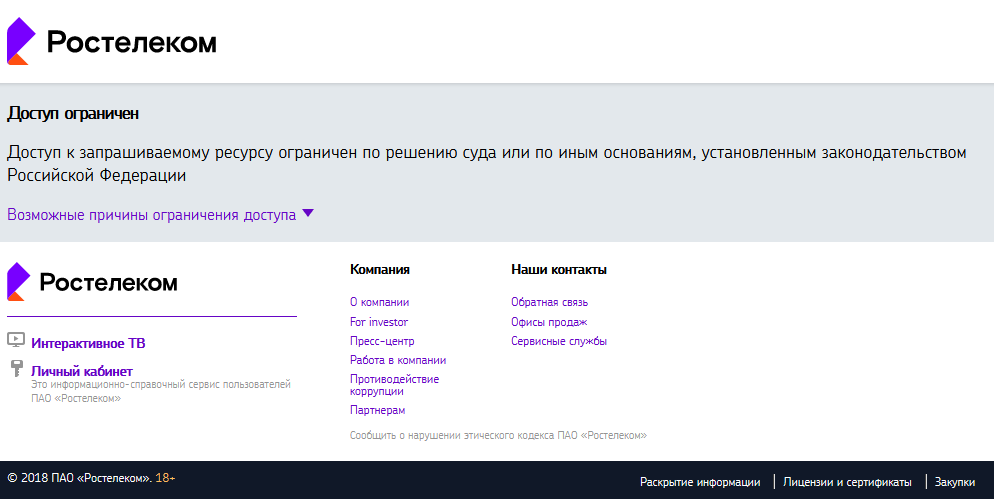The image size is (994, 499).
Task: Go to Личный кабинет
Action: [x=82, y=372]
